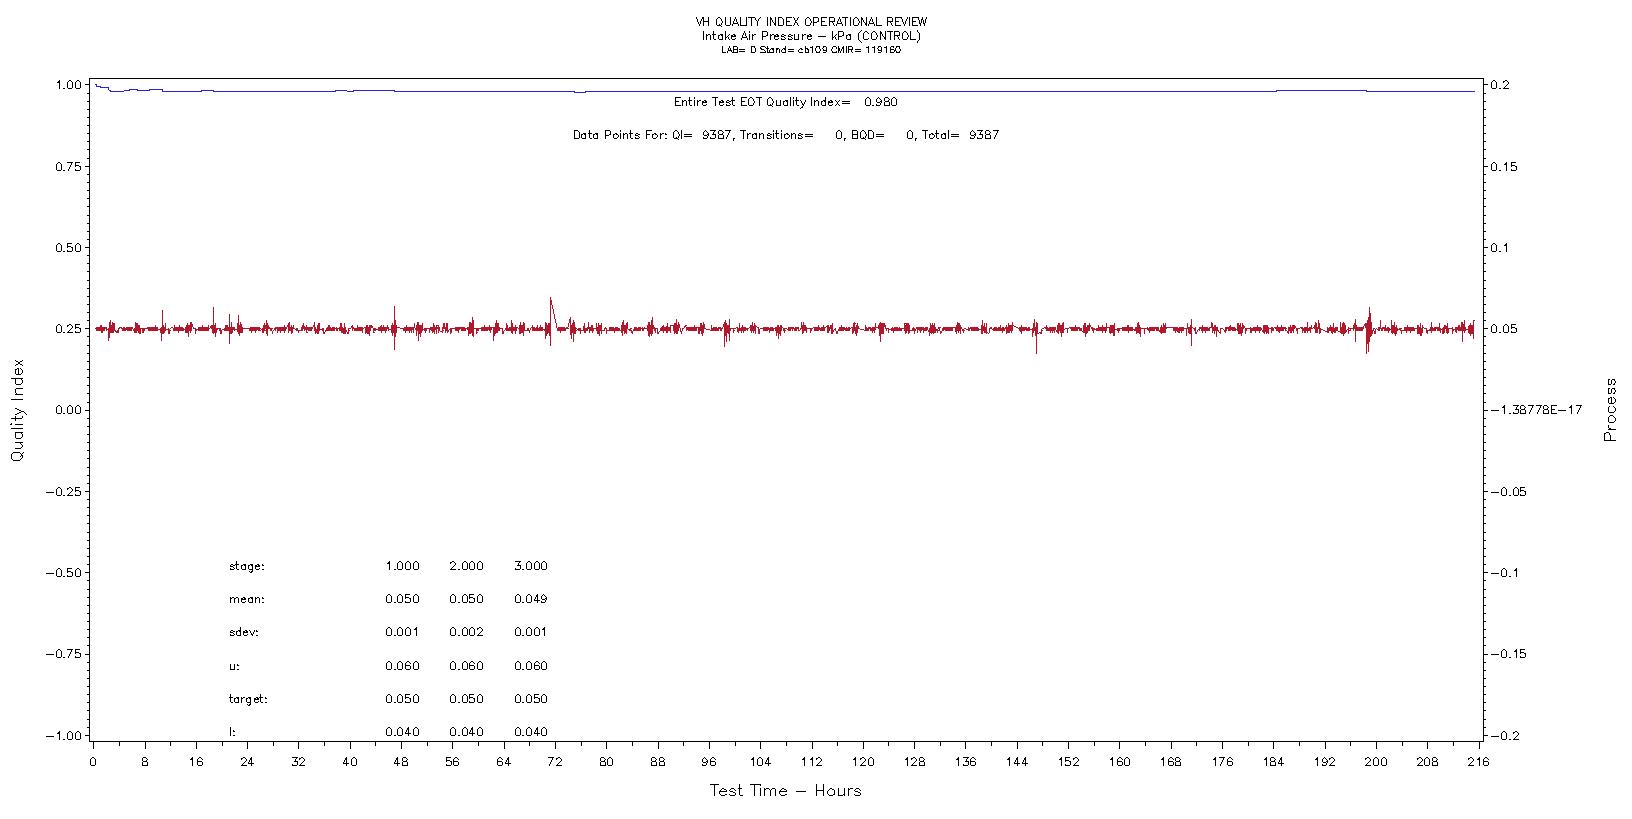This screenshot has width=1632, height=819.
Task: Select the stage 3.000 column header value
Action: 530,566
